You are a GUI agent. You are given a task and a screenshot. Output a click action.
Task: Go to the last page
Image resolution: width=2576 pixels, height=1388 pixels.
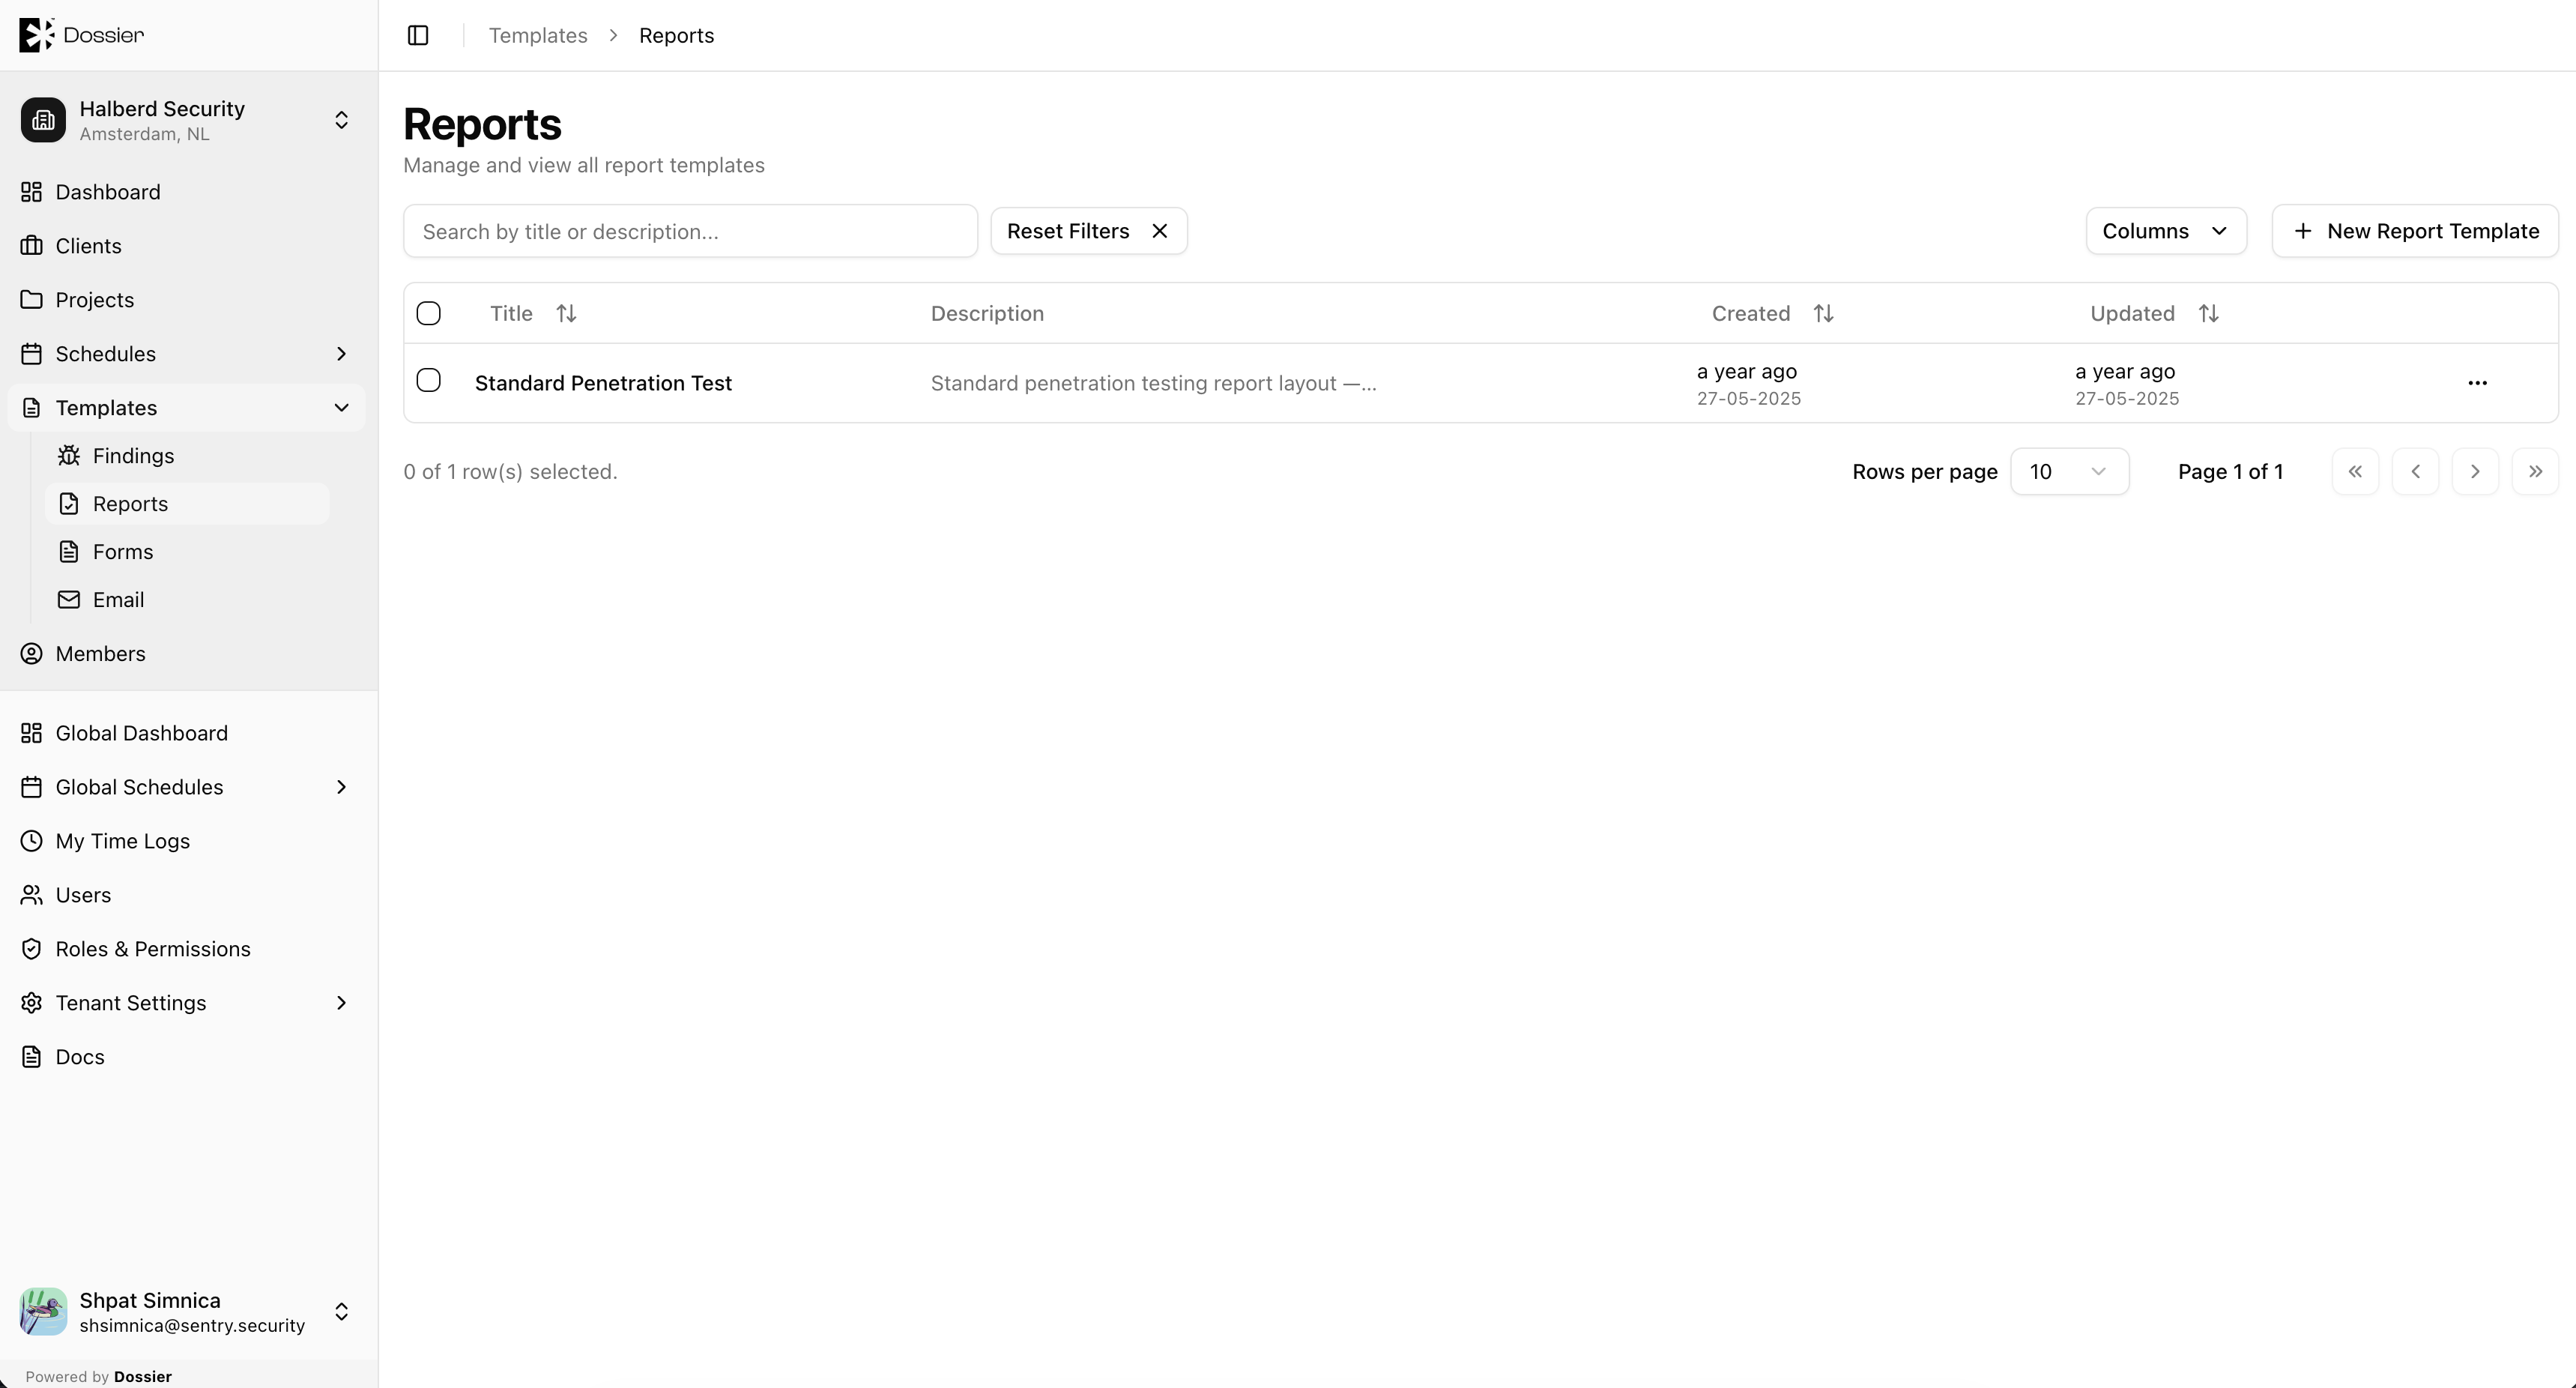pos(2535,472)
